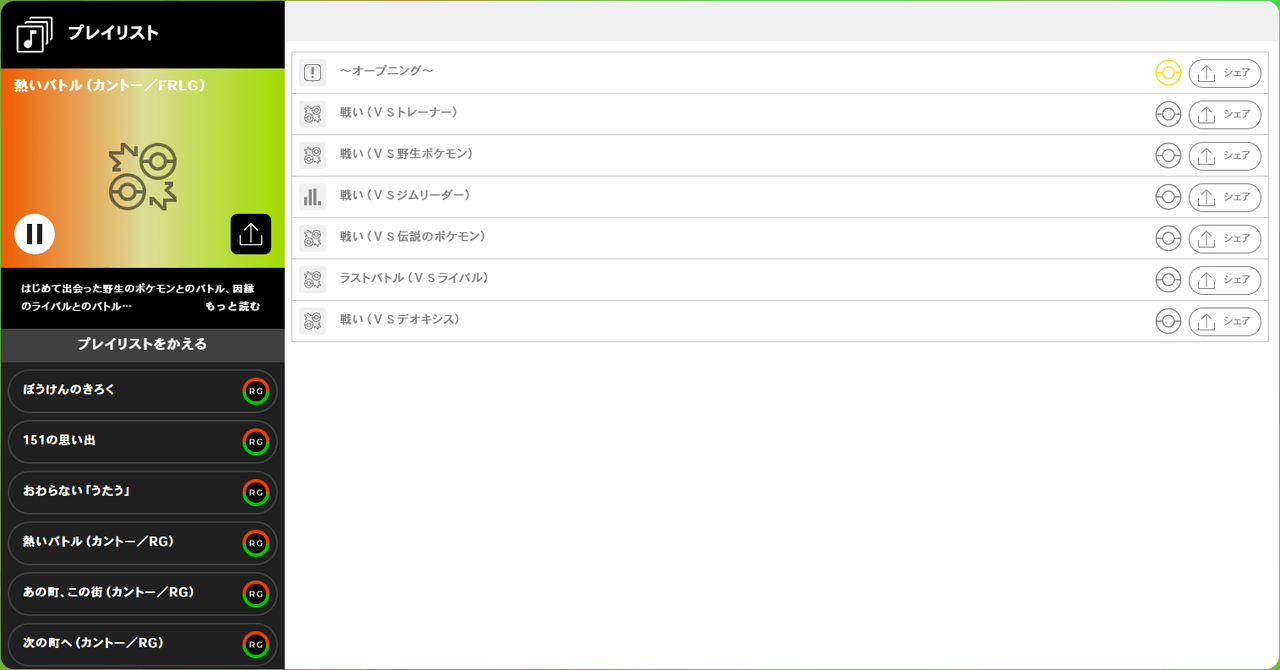
Task: Play the track 〜オープニング〜
Action: (386, 71)
